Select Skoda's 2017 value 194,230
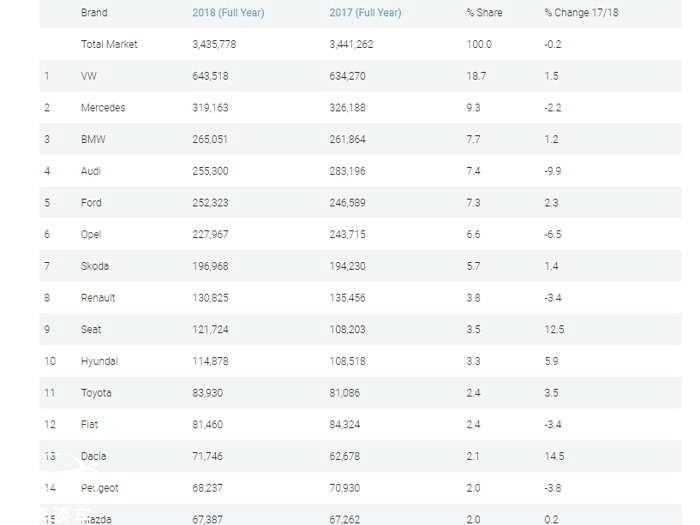This screenshot has height=525, width=700. tap(347, 267)
